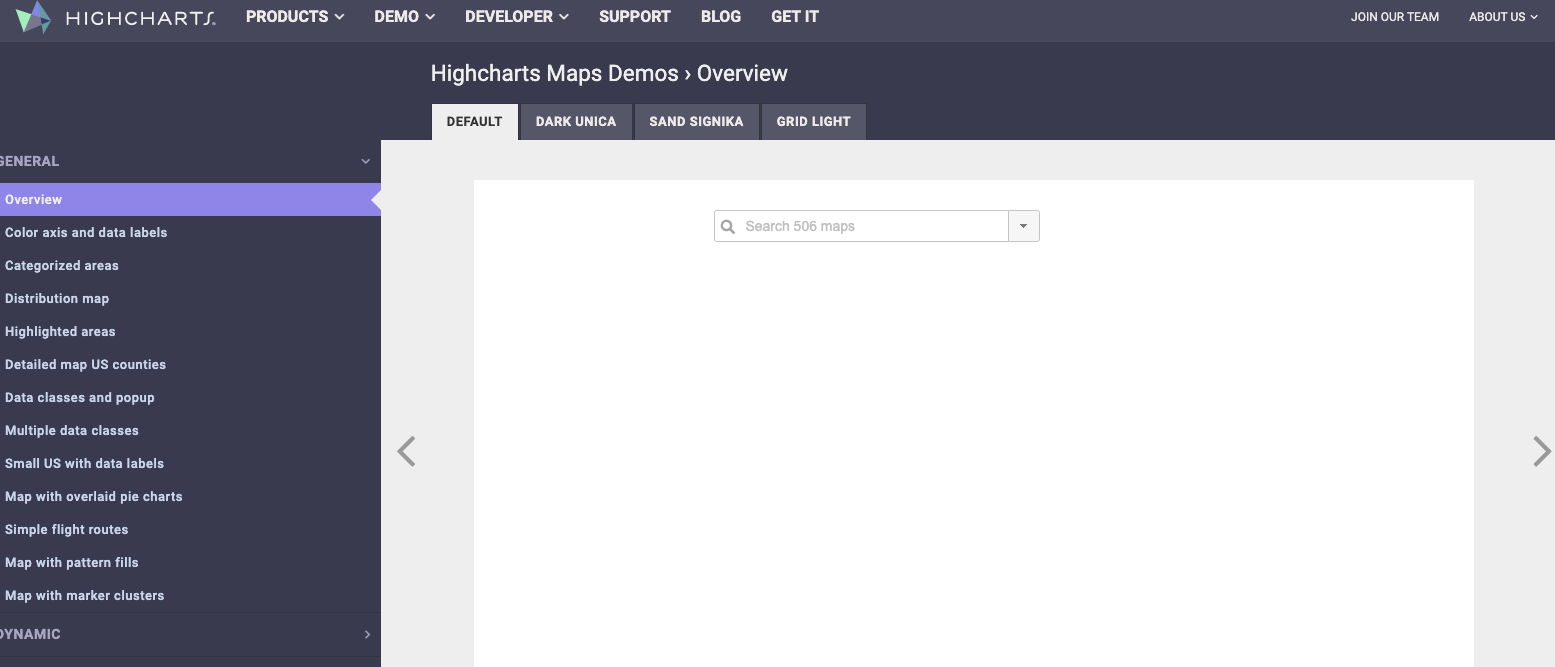Click the Highcharts logo icon

[34, 18]
